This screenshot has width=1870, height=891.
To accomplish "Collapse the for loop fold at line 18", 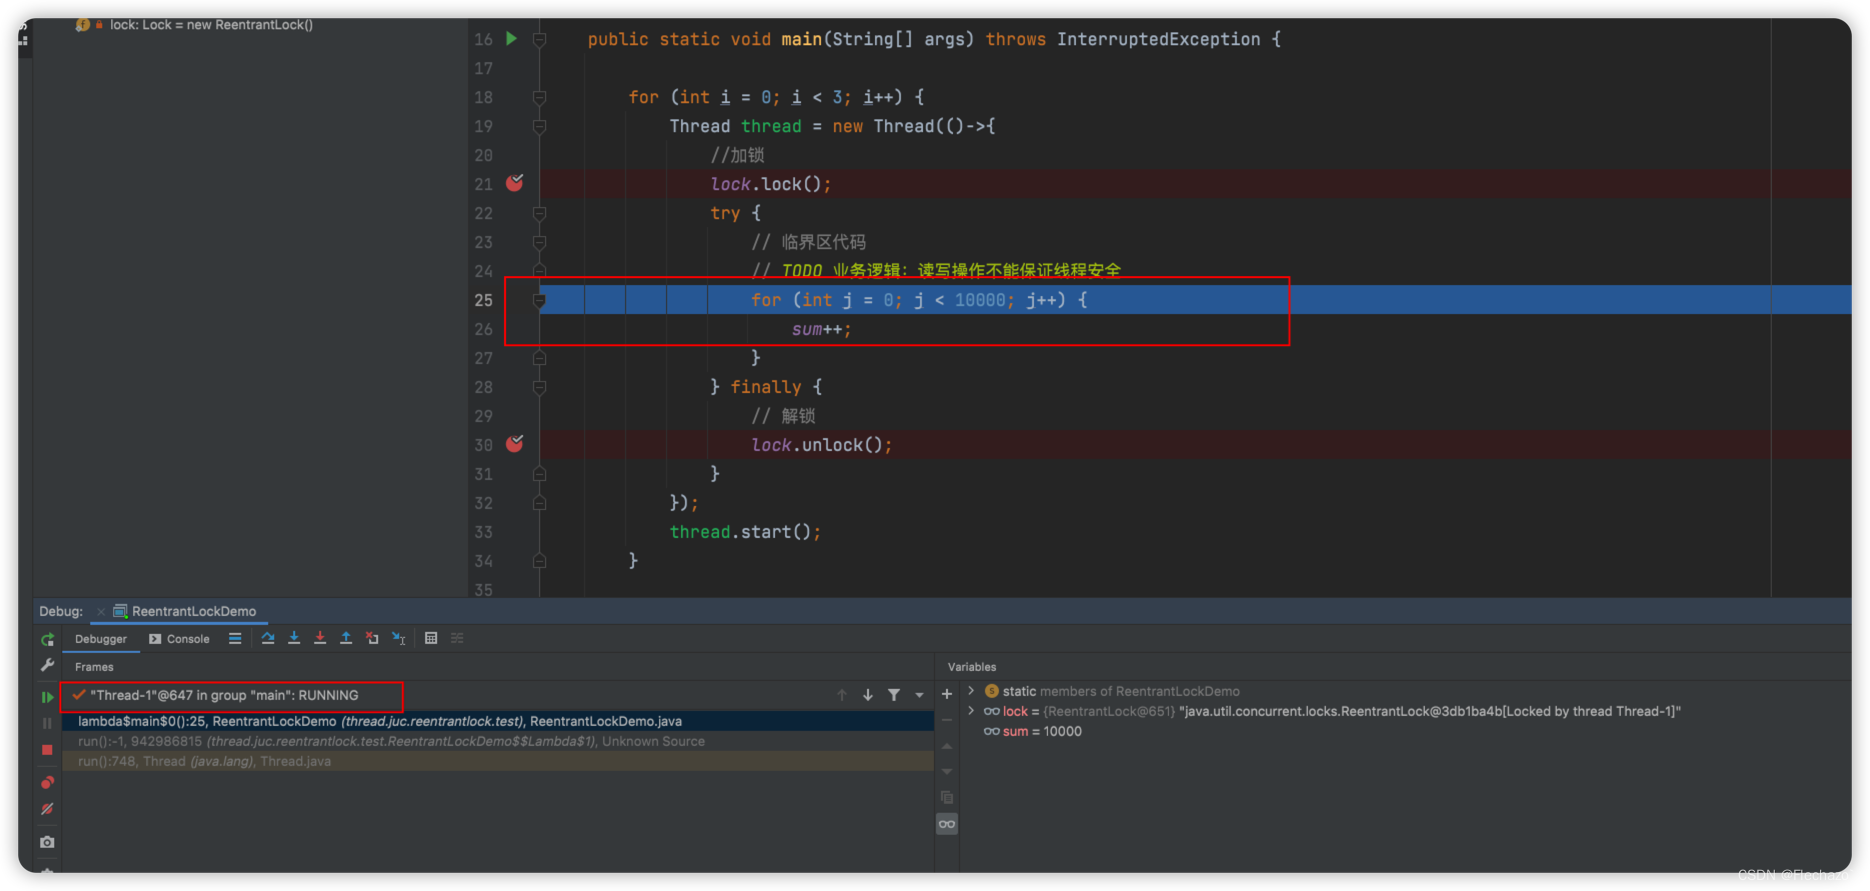I will click(540, 98).
